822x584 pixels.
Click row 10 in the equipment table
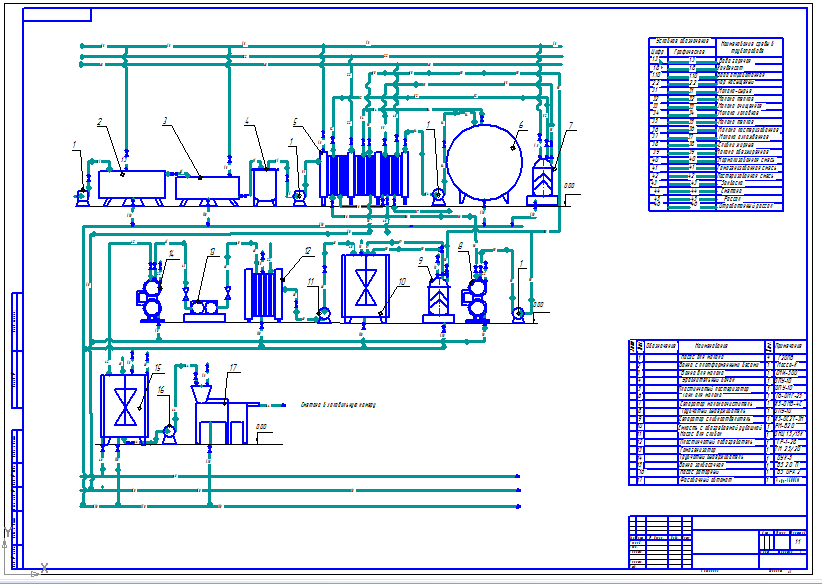[x=717, y=427]
